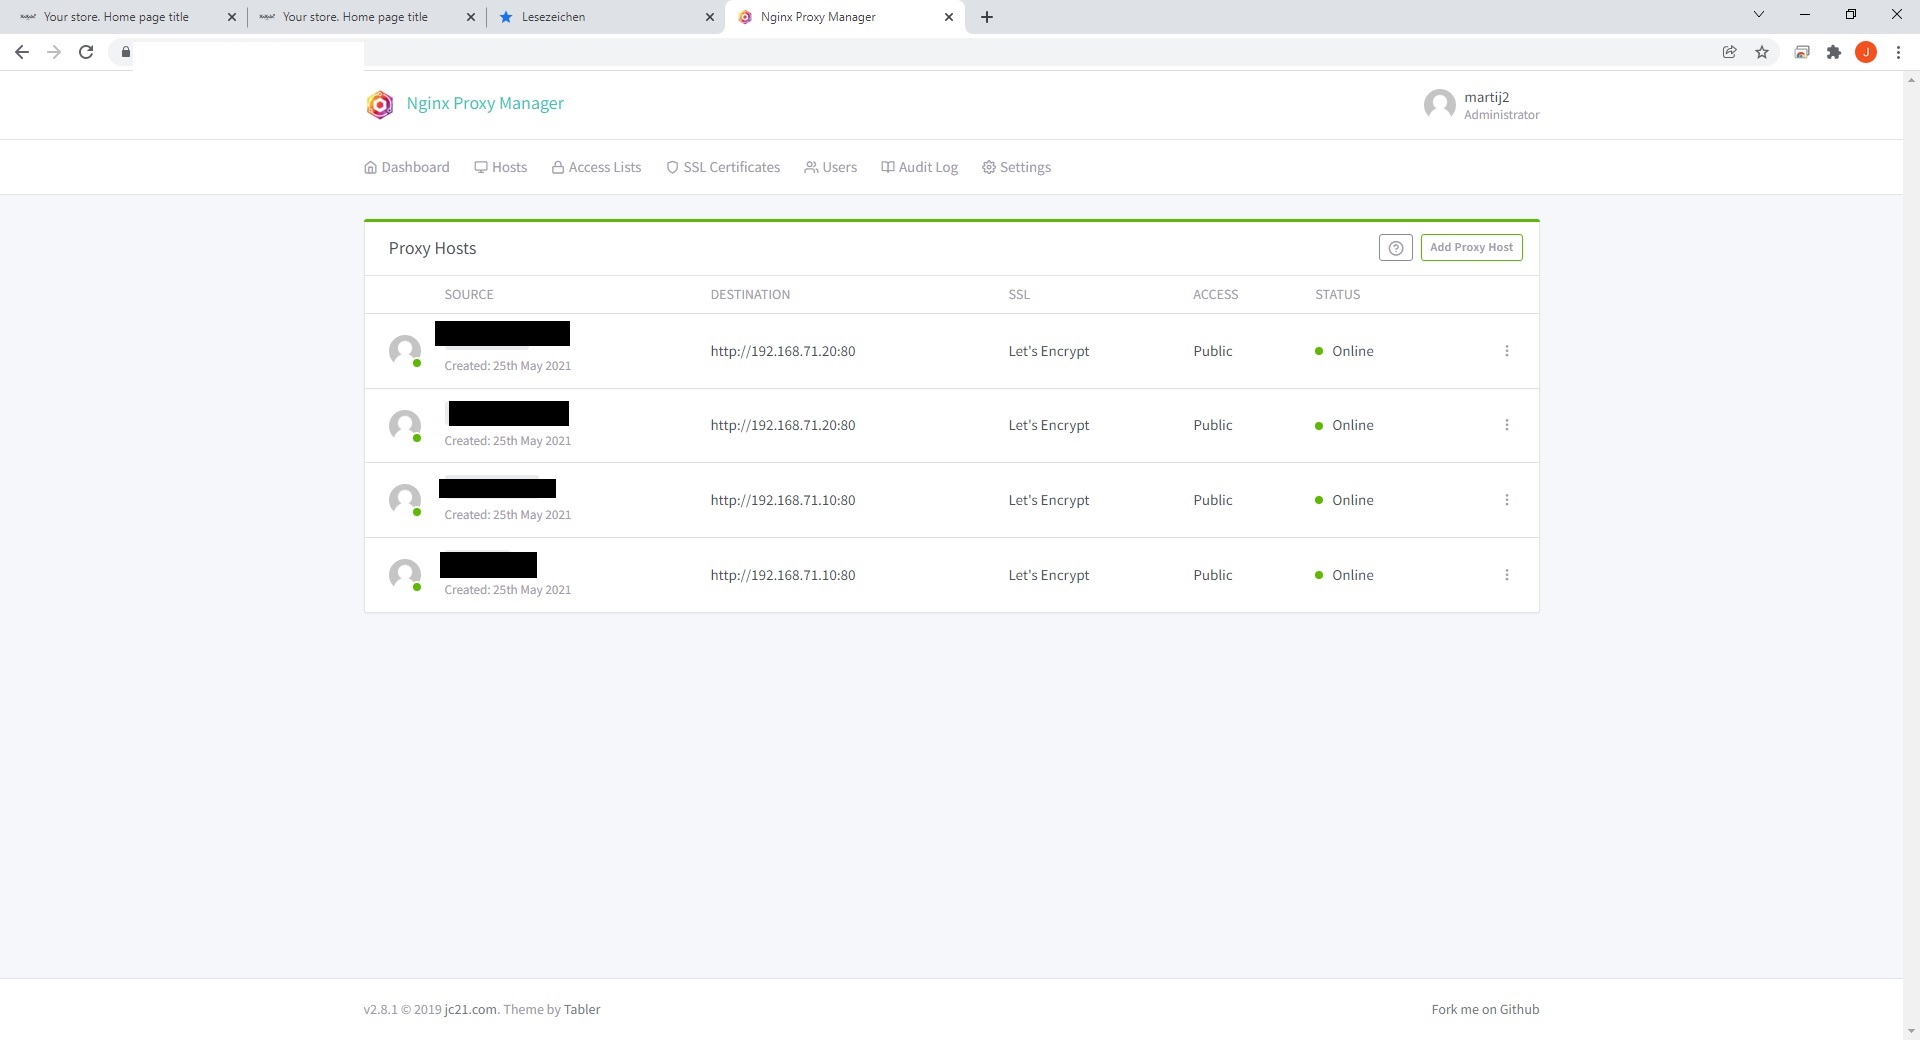Bookmark the page using the star icon
This screenshot has height=1040, width=1920.
[1762, 52]
